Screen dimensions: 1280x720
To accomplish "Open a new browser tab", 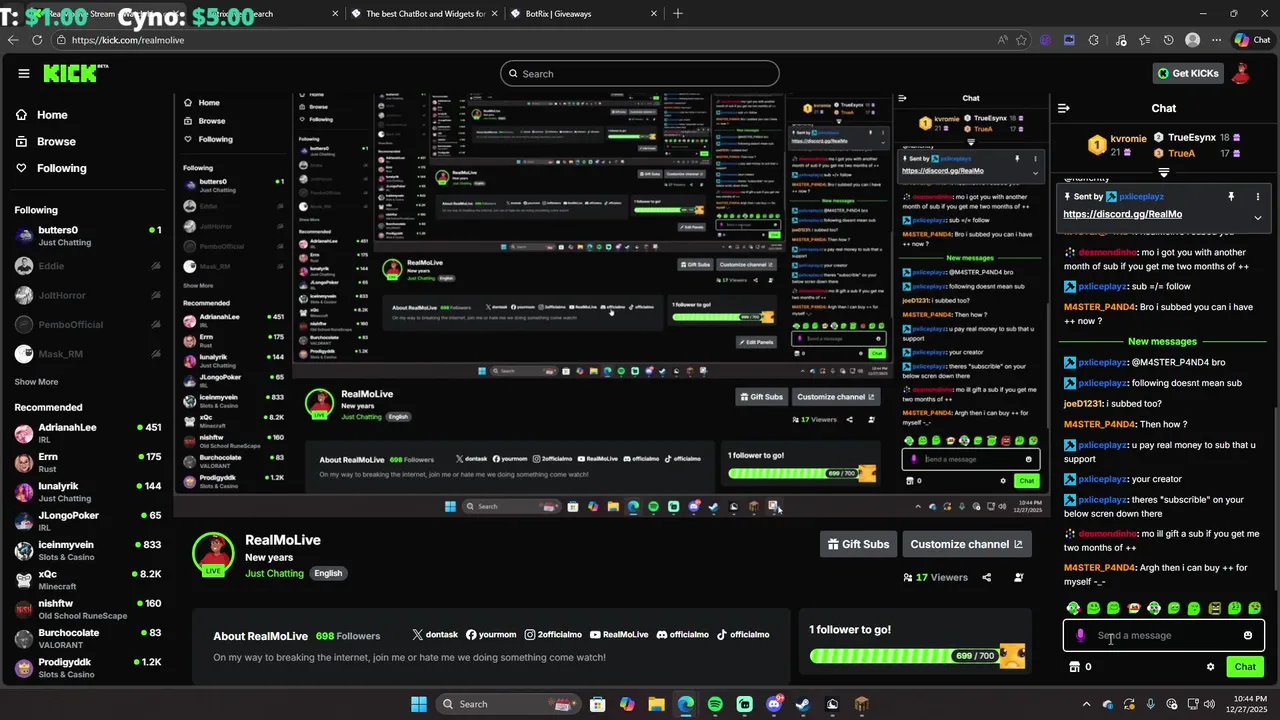I will click(x=678, y=14).
